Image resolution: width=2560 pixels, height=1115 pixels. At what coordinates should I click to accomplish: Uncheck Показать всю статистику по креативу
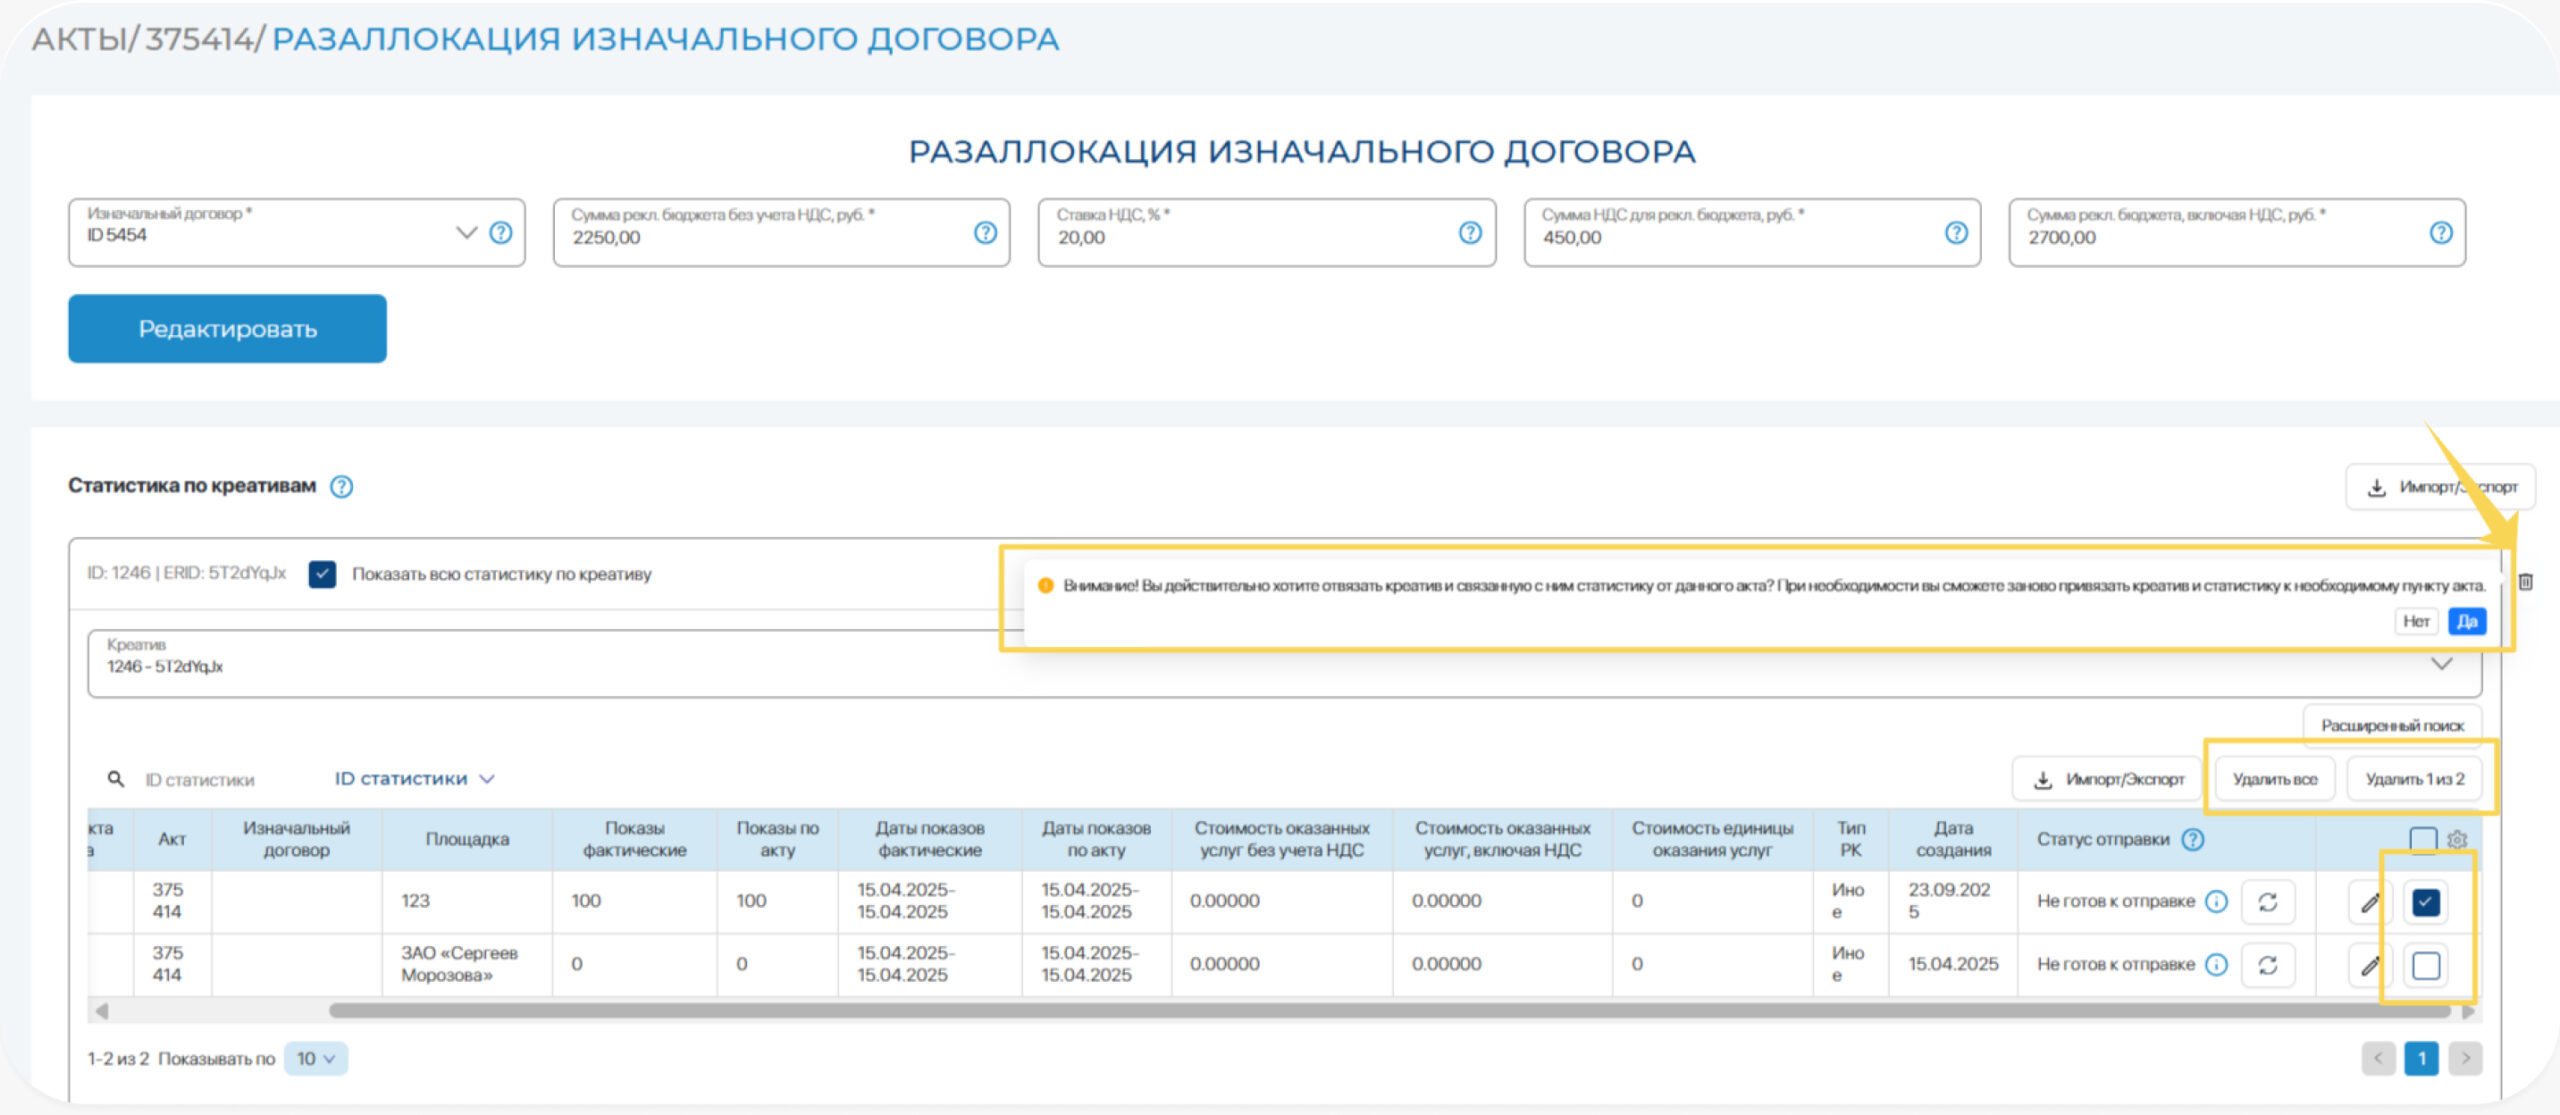point(322,574)
